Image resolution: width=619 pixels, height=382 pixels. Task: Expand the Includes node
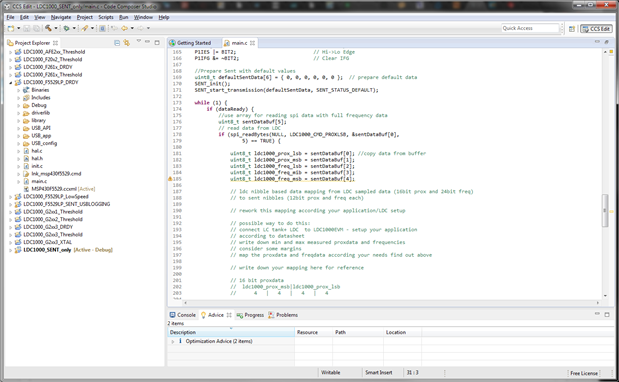18,97
